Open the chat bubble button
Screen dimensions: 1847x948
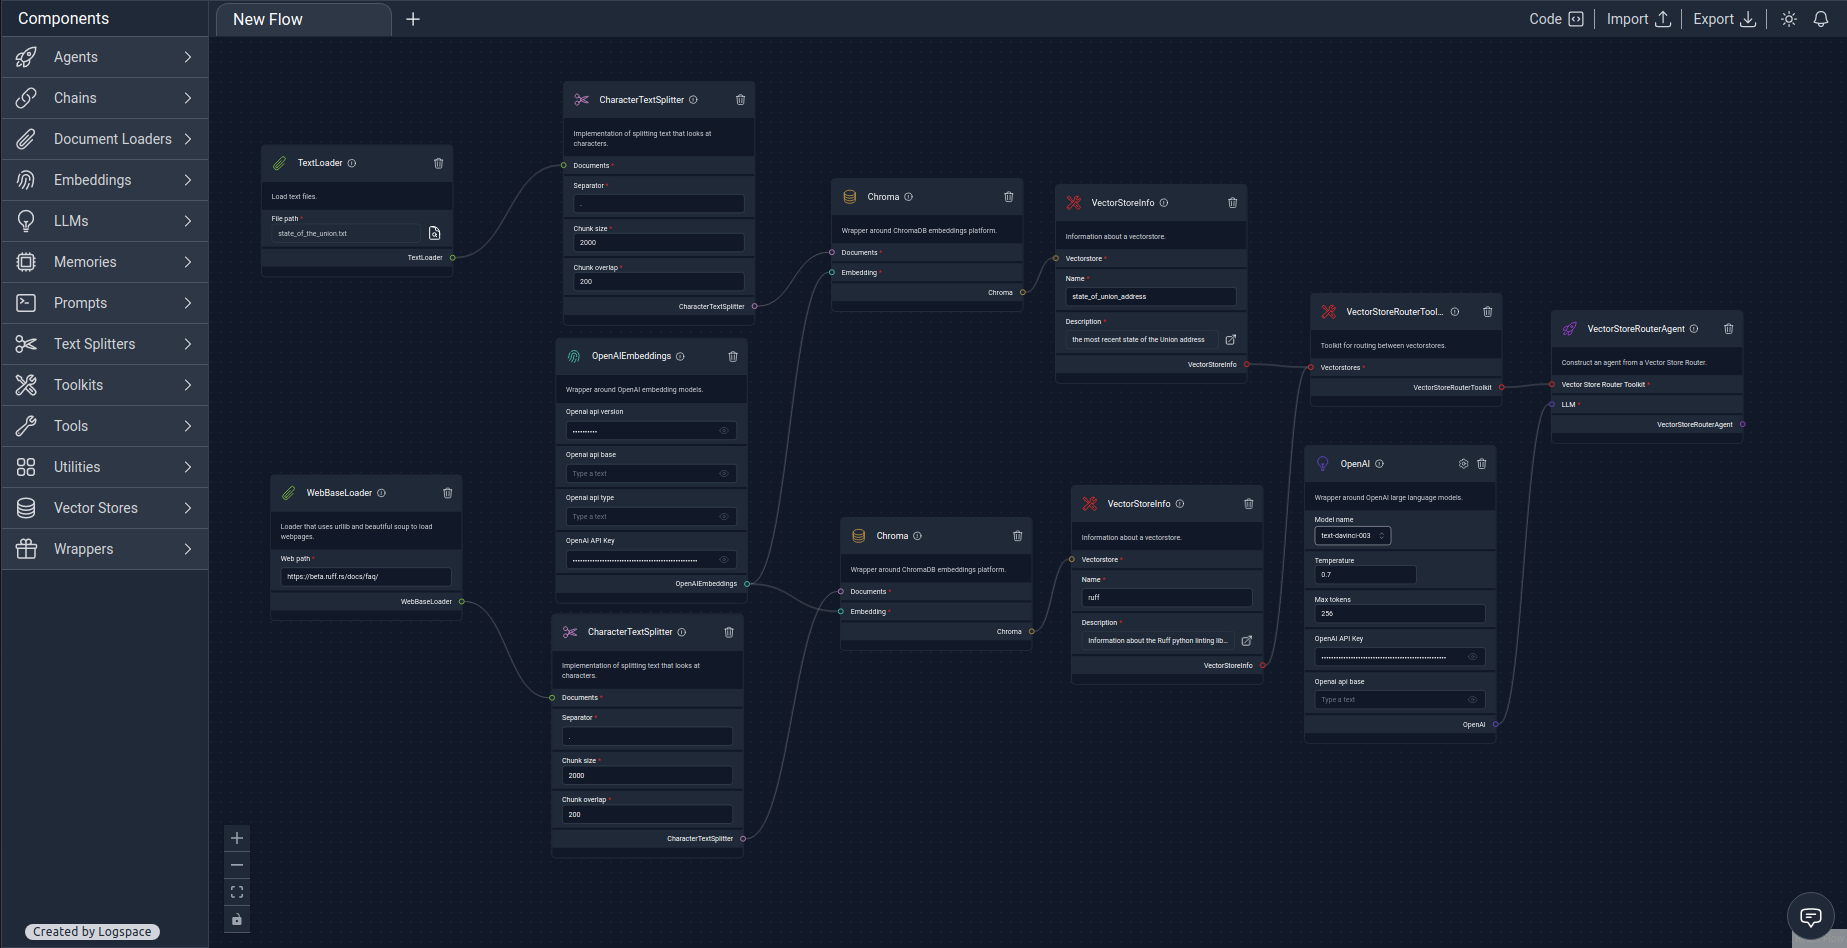coord(1810,916)
